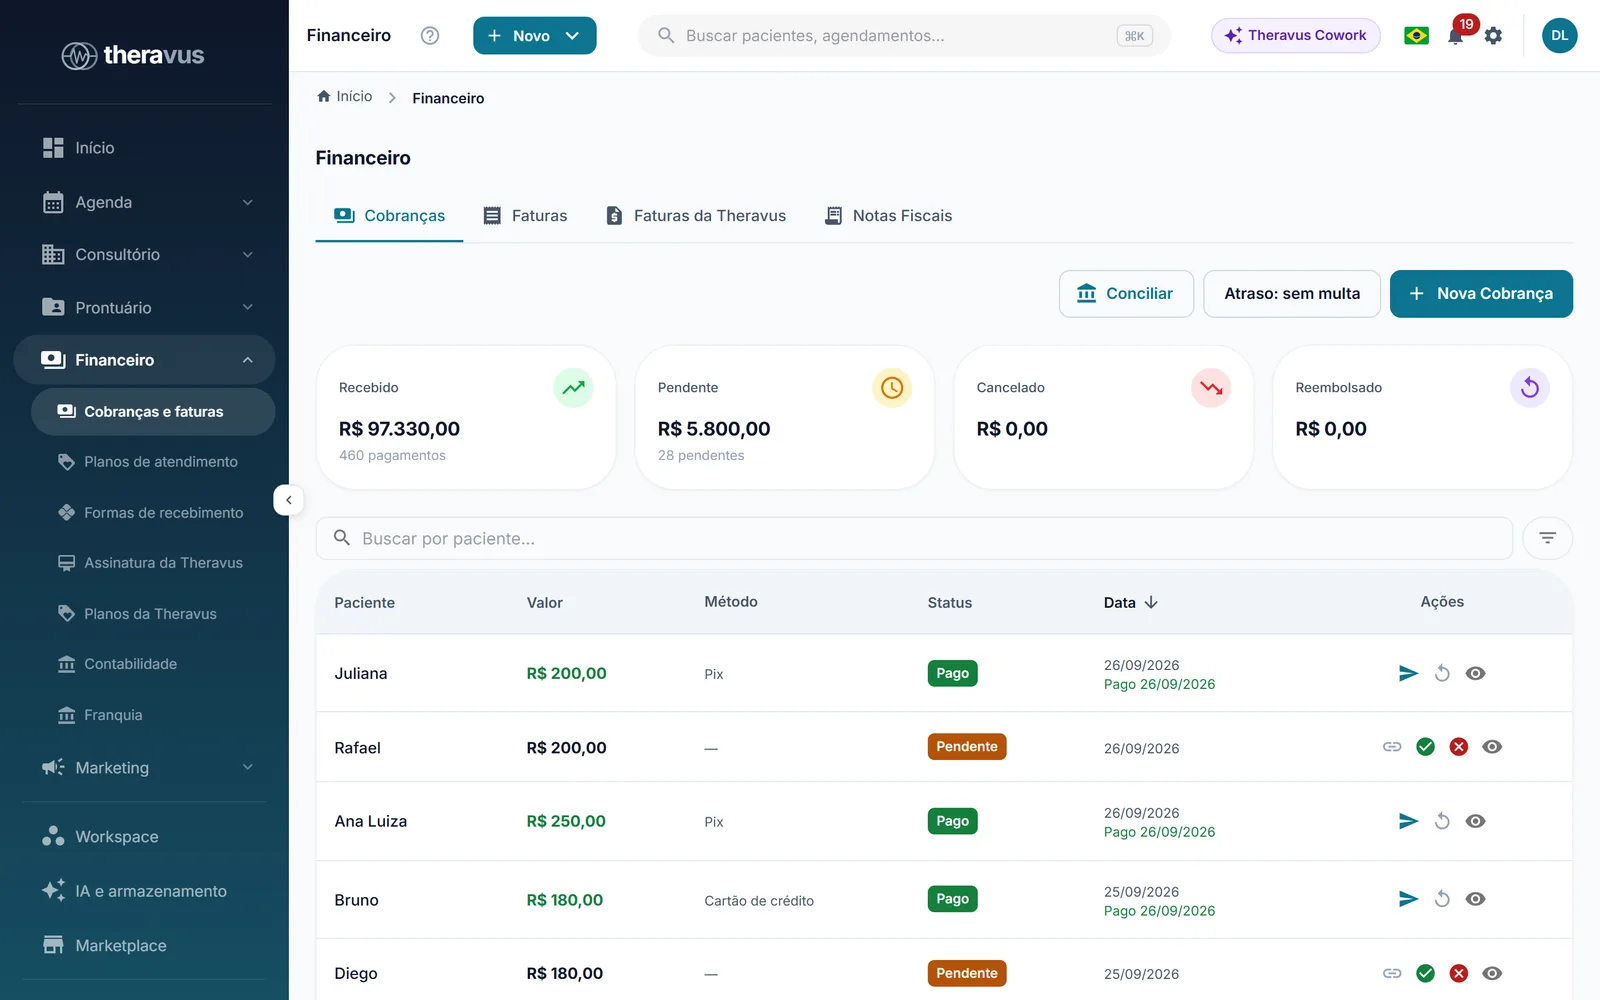
Task: View Juliana's charge with eye icon
Action: tap(1475, 673)
